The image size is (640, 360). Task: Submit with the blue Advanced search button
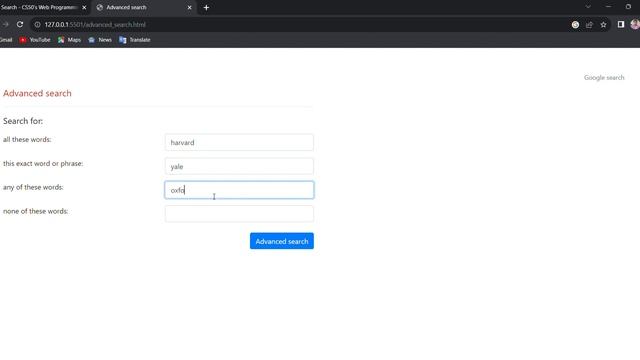pyautogui.click(x=282, y=241)
